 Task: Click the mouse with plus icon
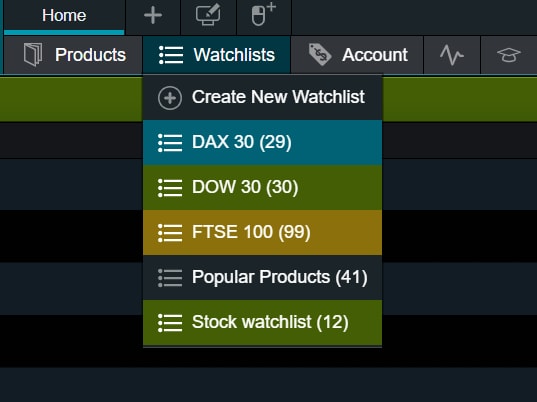[263, 15]
